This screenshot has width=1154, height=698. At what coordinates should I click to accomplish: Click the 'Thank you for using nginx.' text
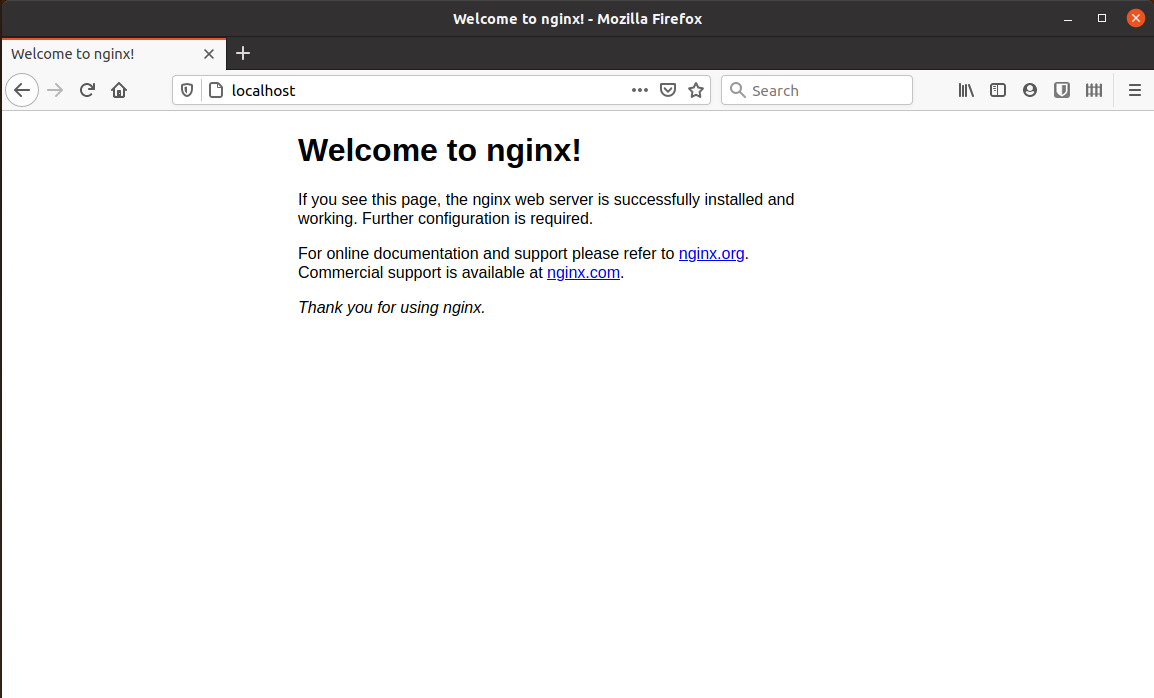(x=392, y=308)
